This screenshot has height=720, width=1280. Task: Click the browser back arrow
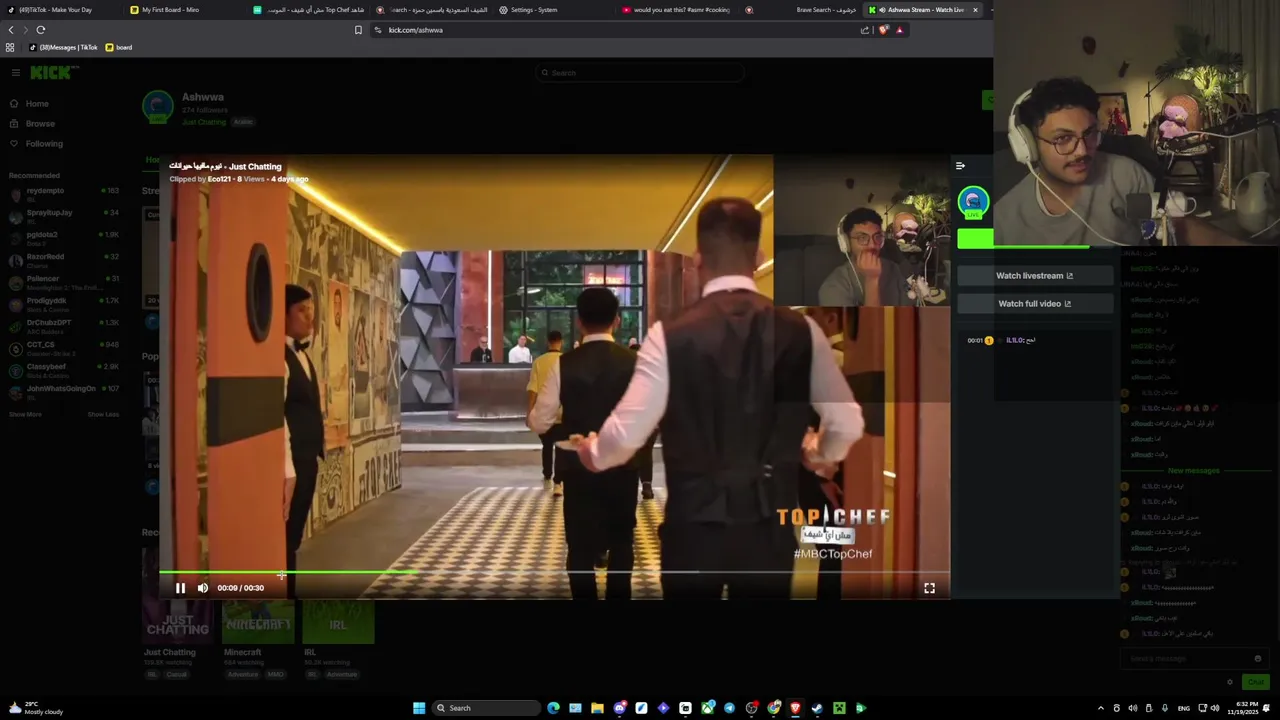click(11, 30)
